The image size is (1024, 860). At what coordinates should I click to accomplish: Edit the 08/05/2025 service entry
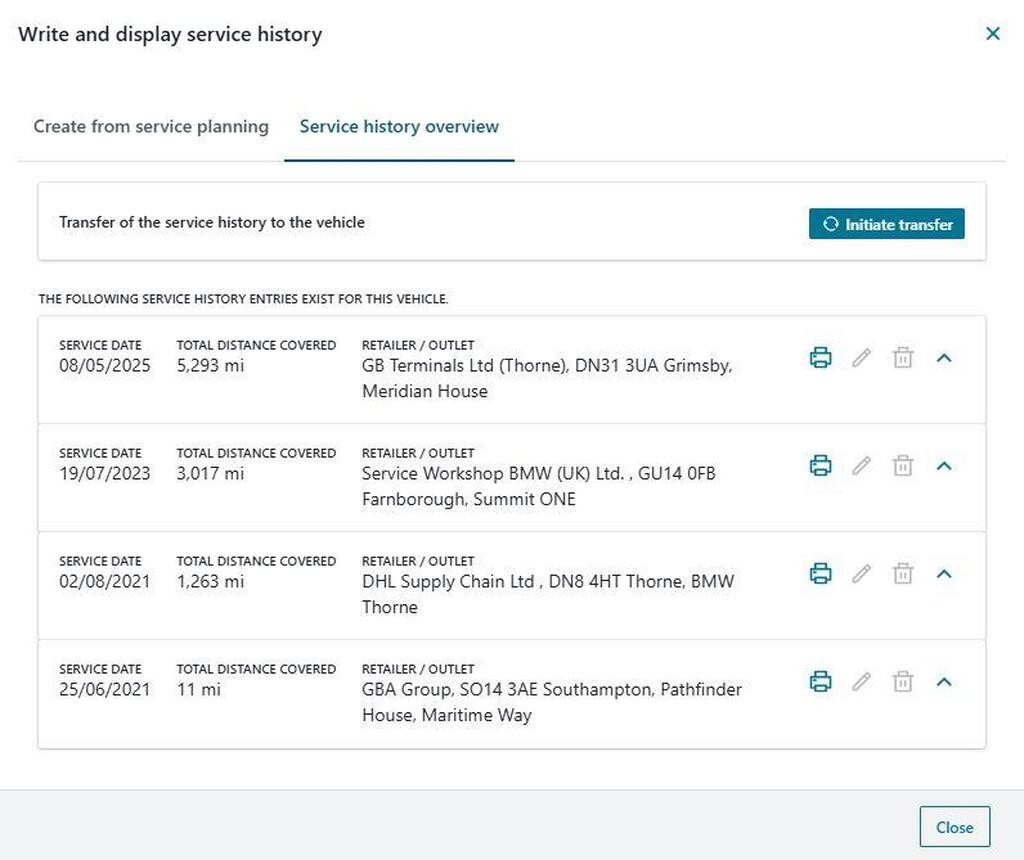tap(861, 357)
